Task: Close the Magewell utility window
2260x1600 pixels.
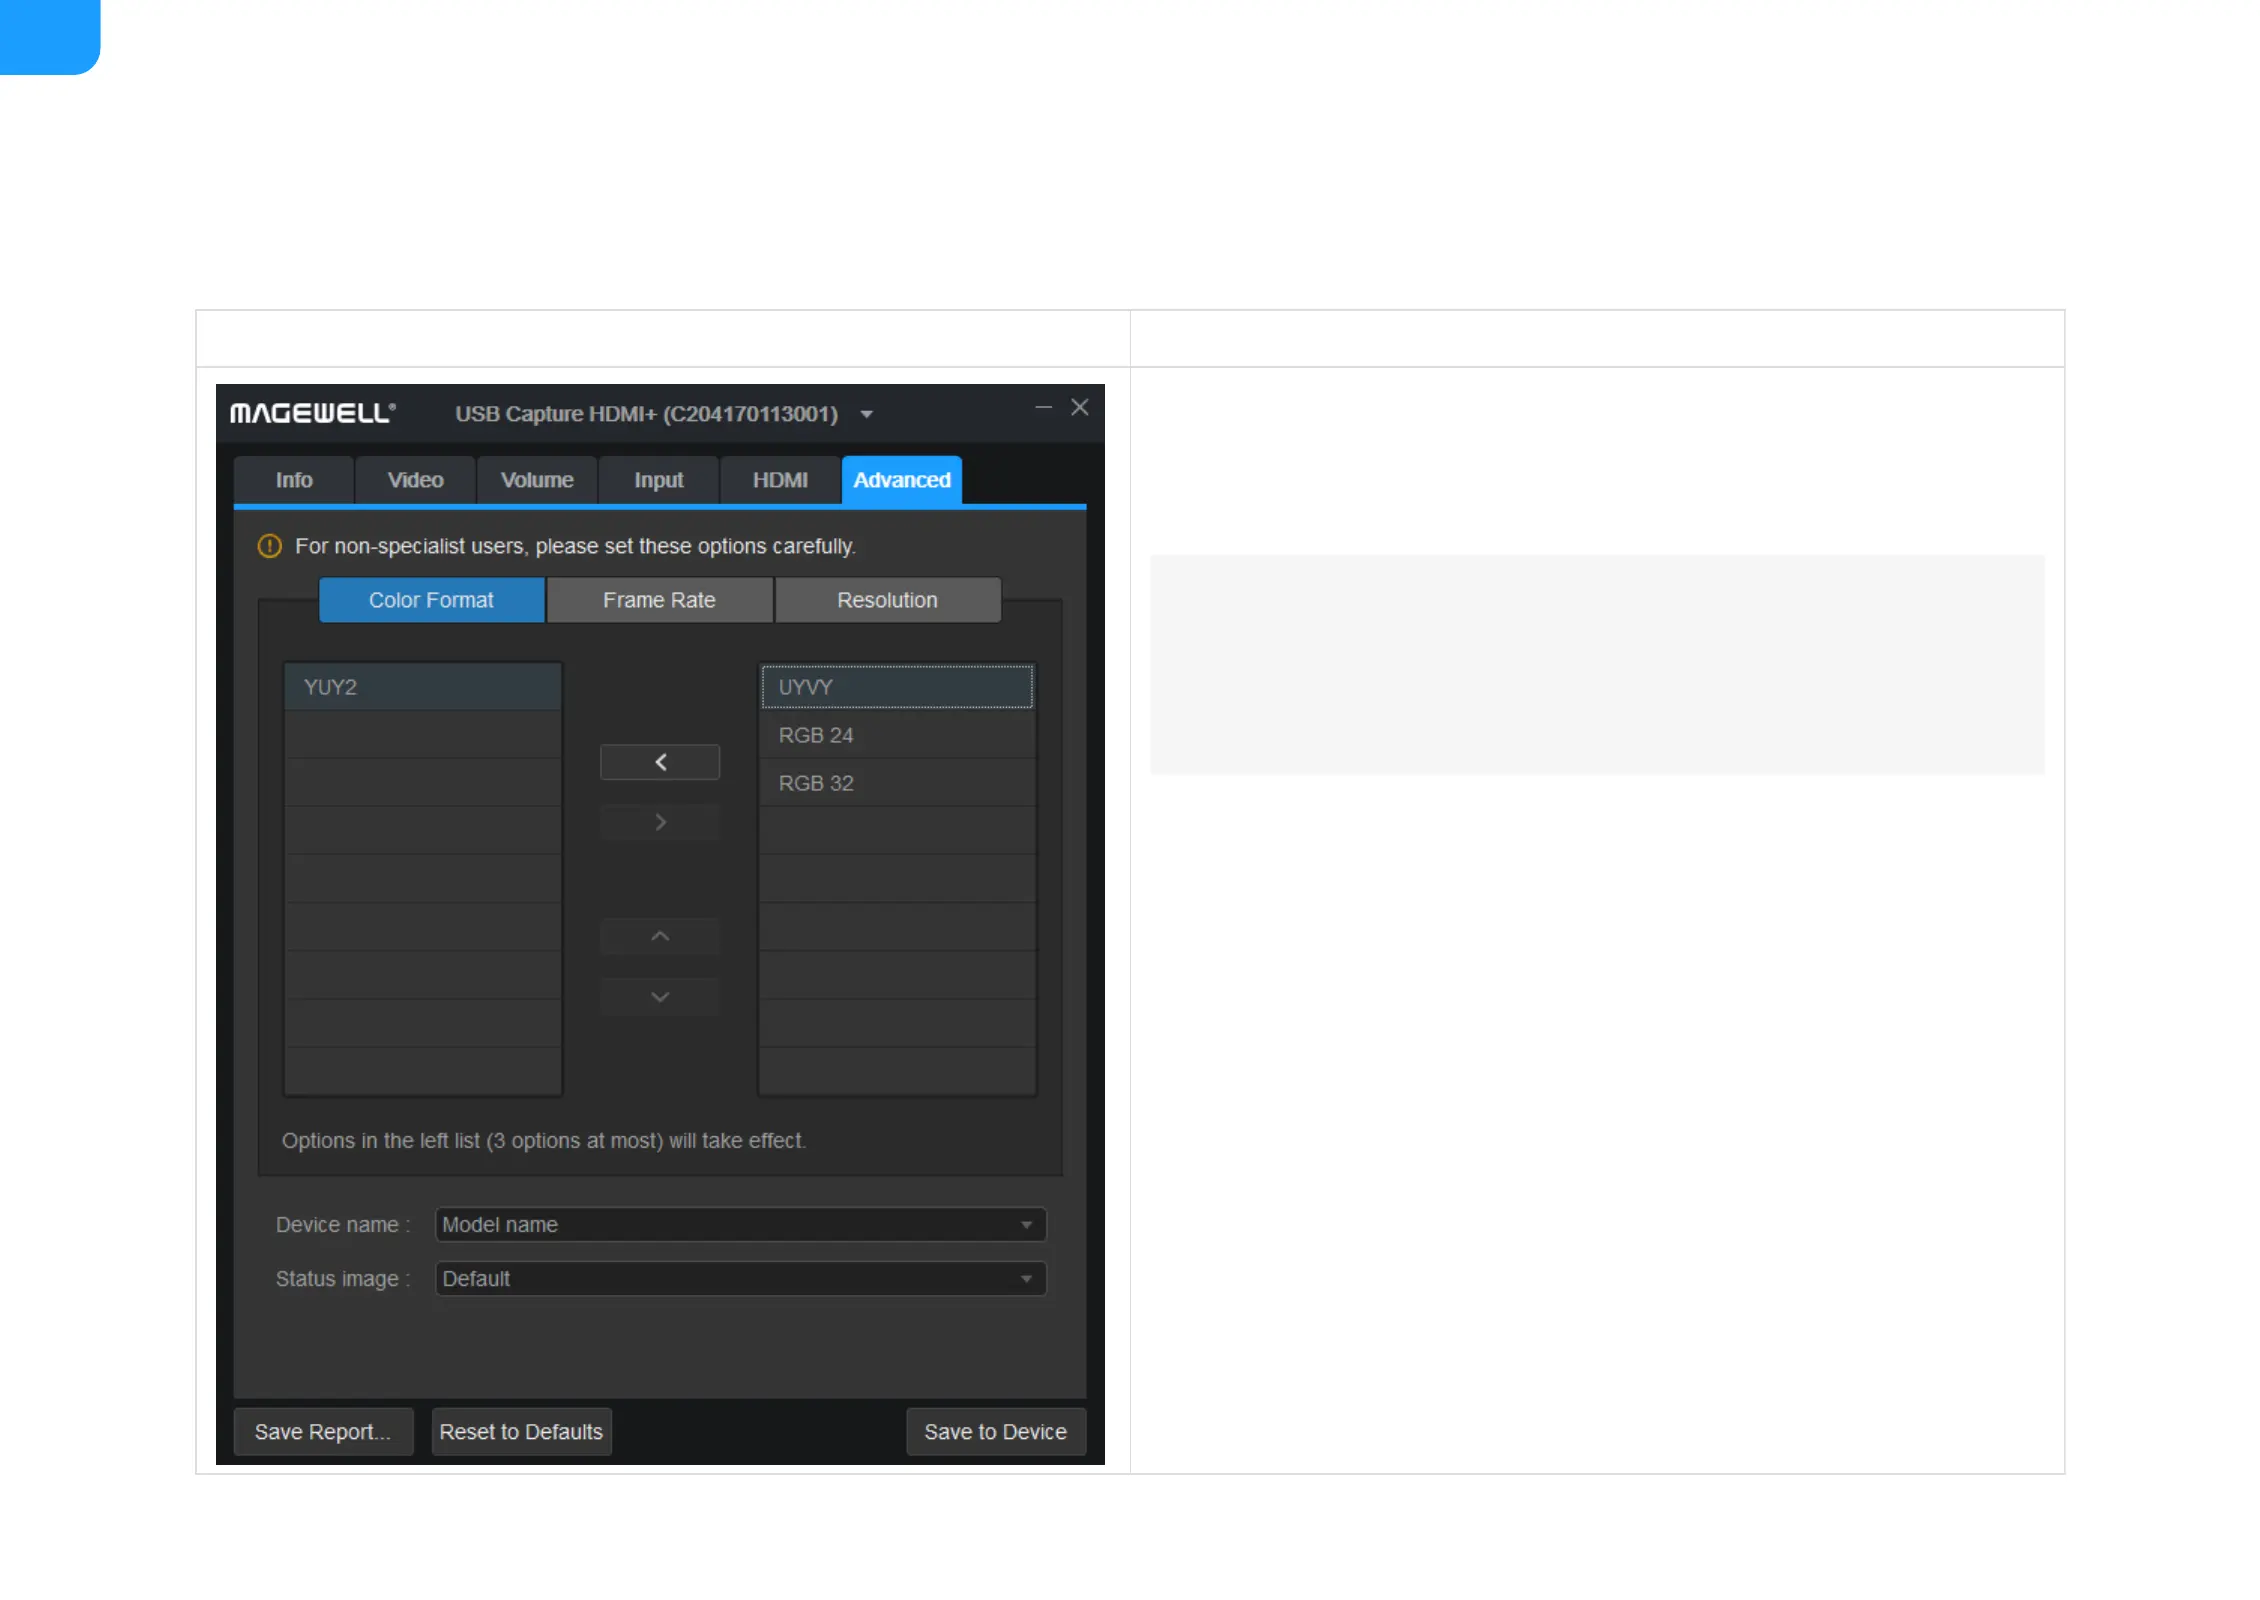Action: coord(1080,408)
